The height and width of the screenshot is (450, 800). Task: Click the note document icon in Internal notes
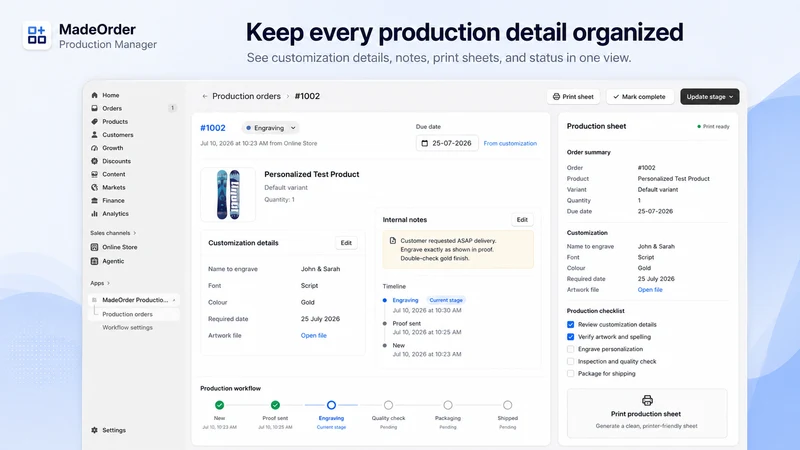[392, 240]
